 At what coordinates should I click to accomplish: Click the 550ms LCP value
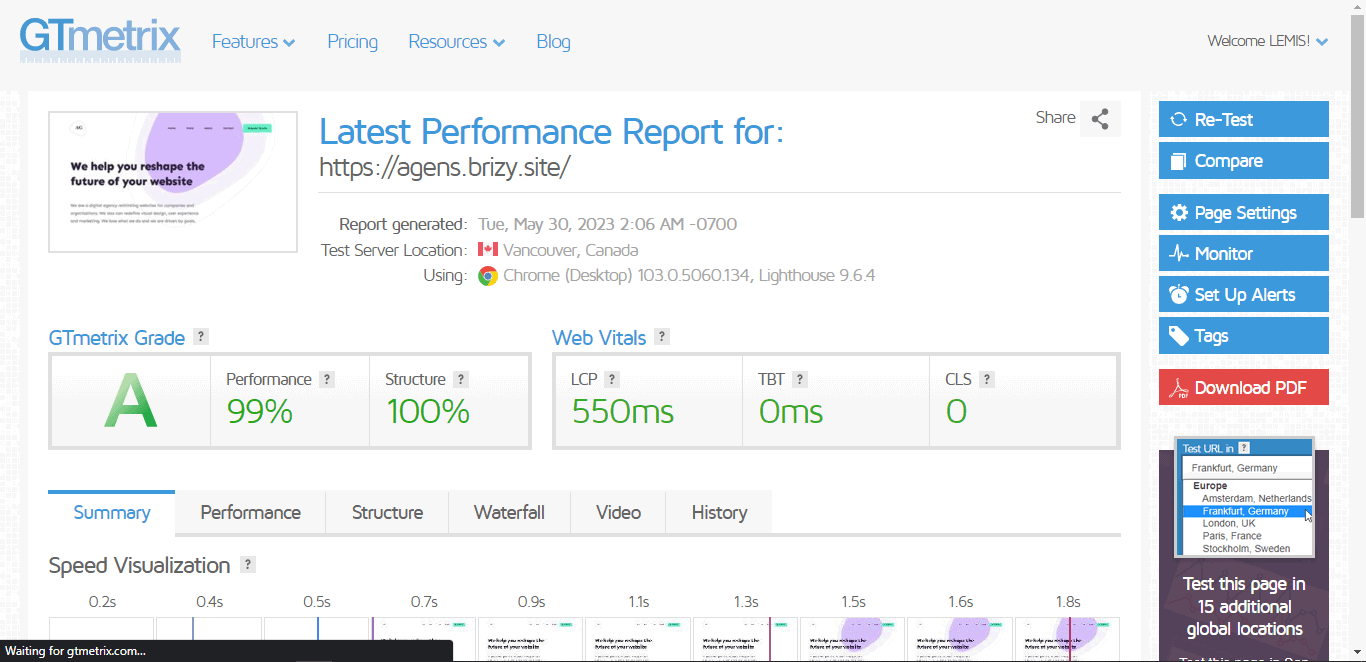click(x=622, y=411)
